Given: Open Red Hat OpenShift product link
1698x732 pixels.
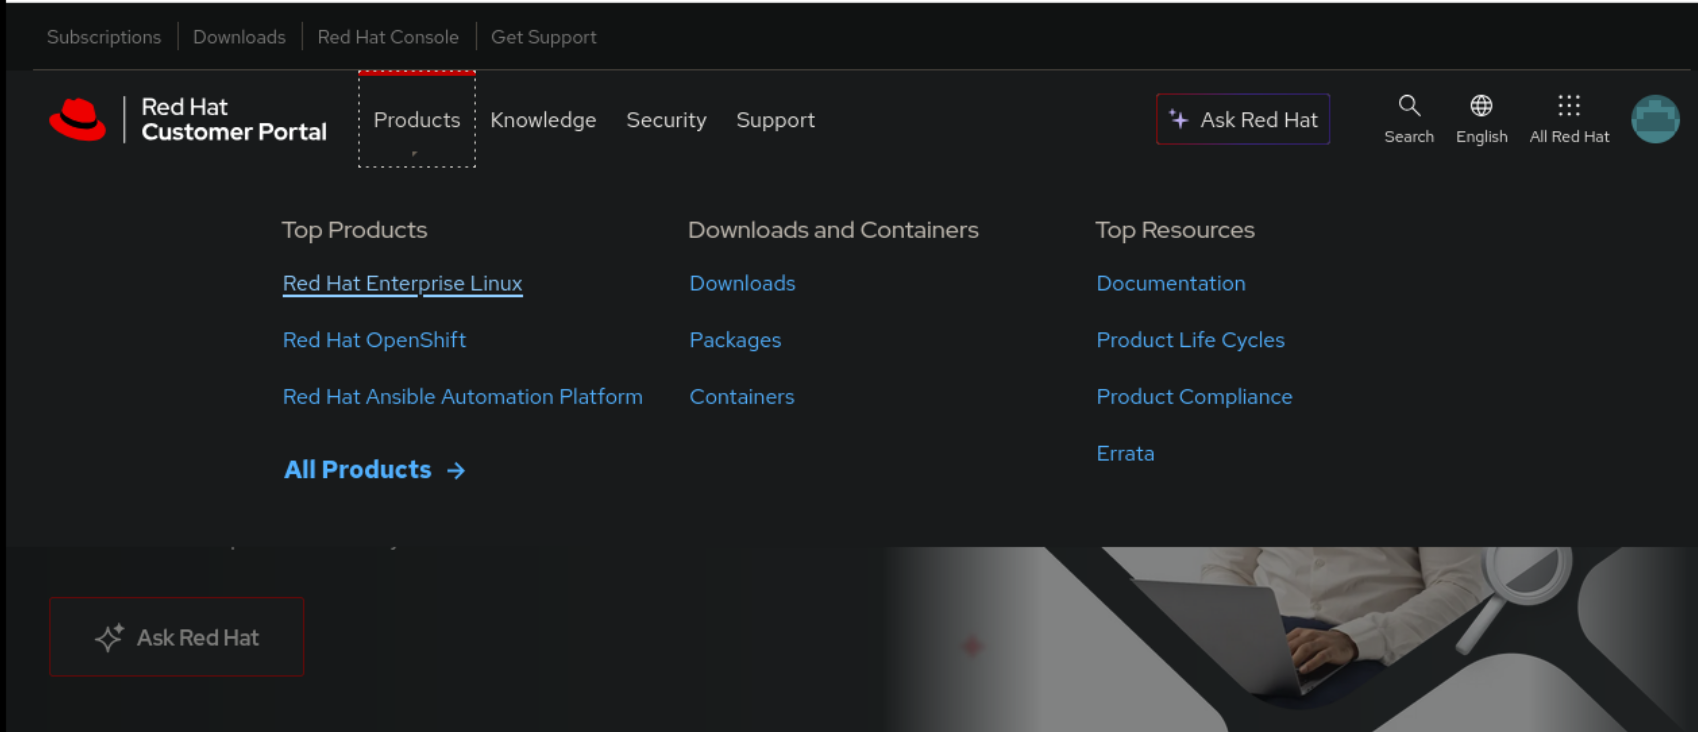Looking at the screenshot, I should pos(374,340).
